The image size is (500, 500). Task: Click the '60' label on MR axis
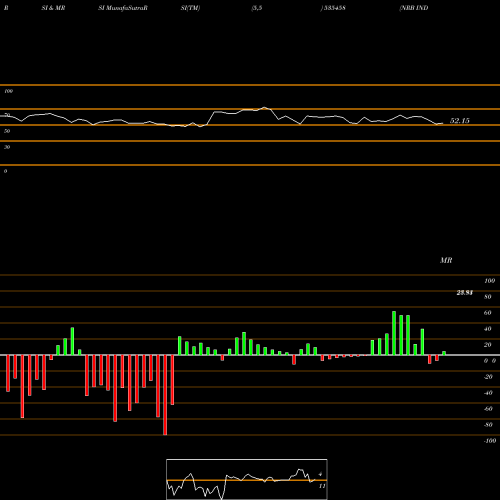[488, 313]
